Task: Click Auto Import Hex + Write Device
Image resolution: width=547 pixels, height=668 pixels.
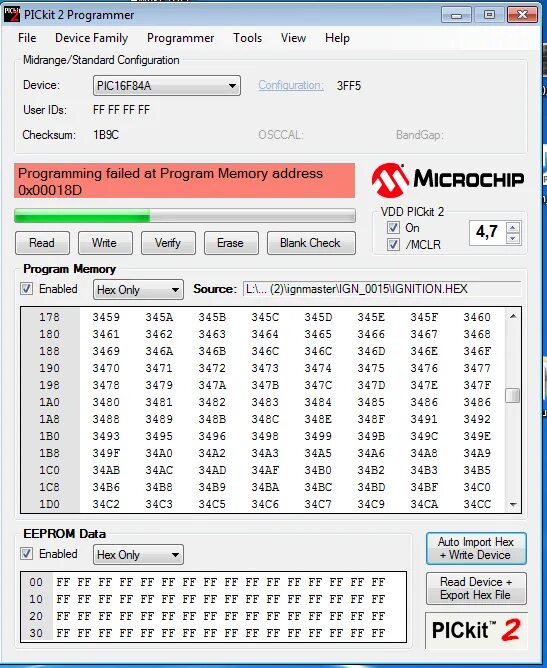Action: [x=476, y=549]
